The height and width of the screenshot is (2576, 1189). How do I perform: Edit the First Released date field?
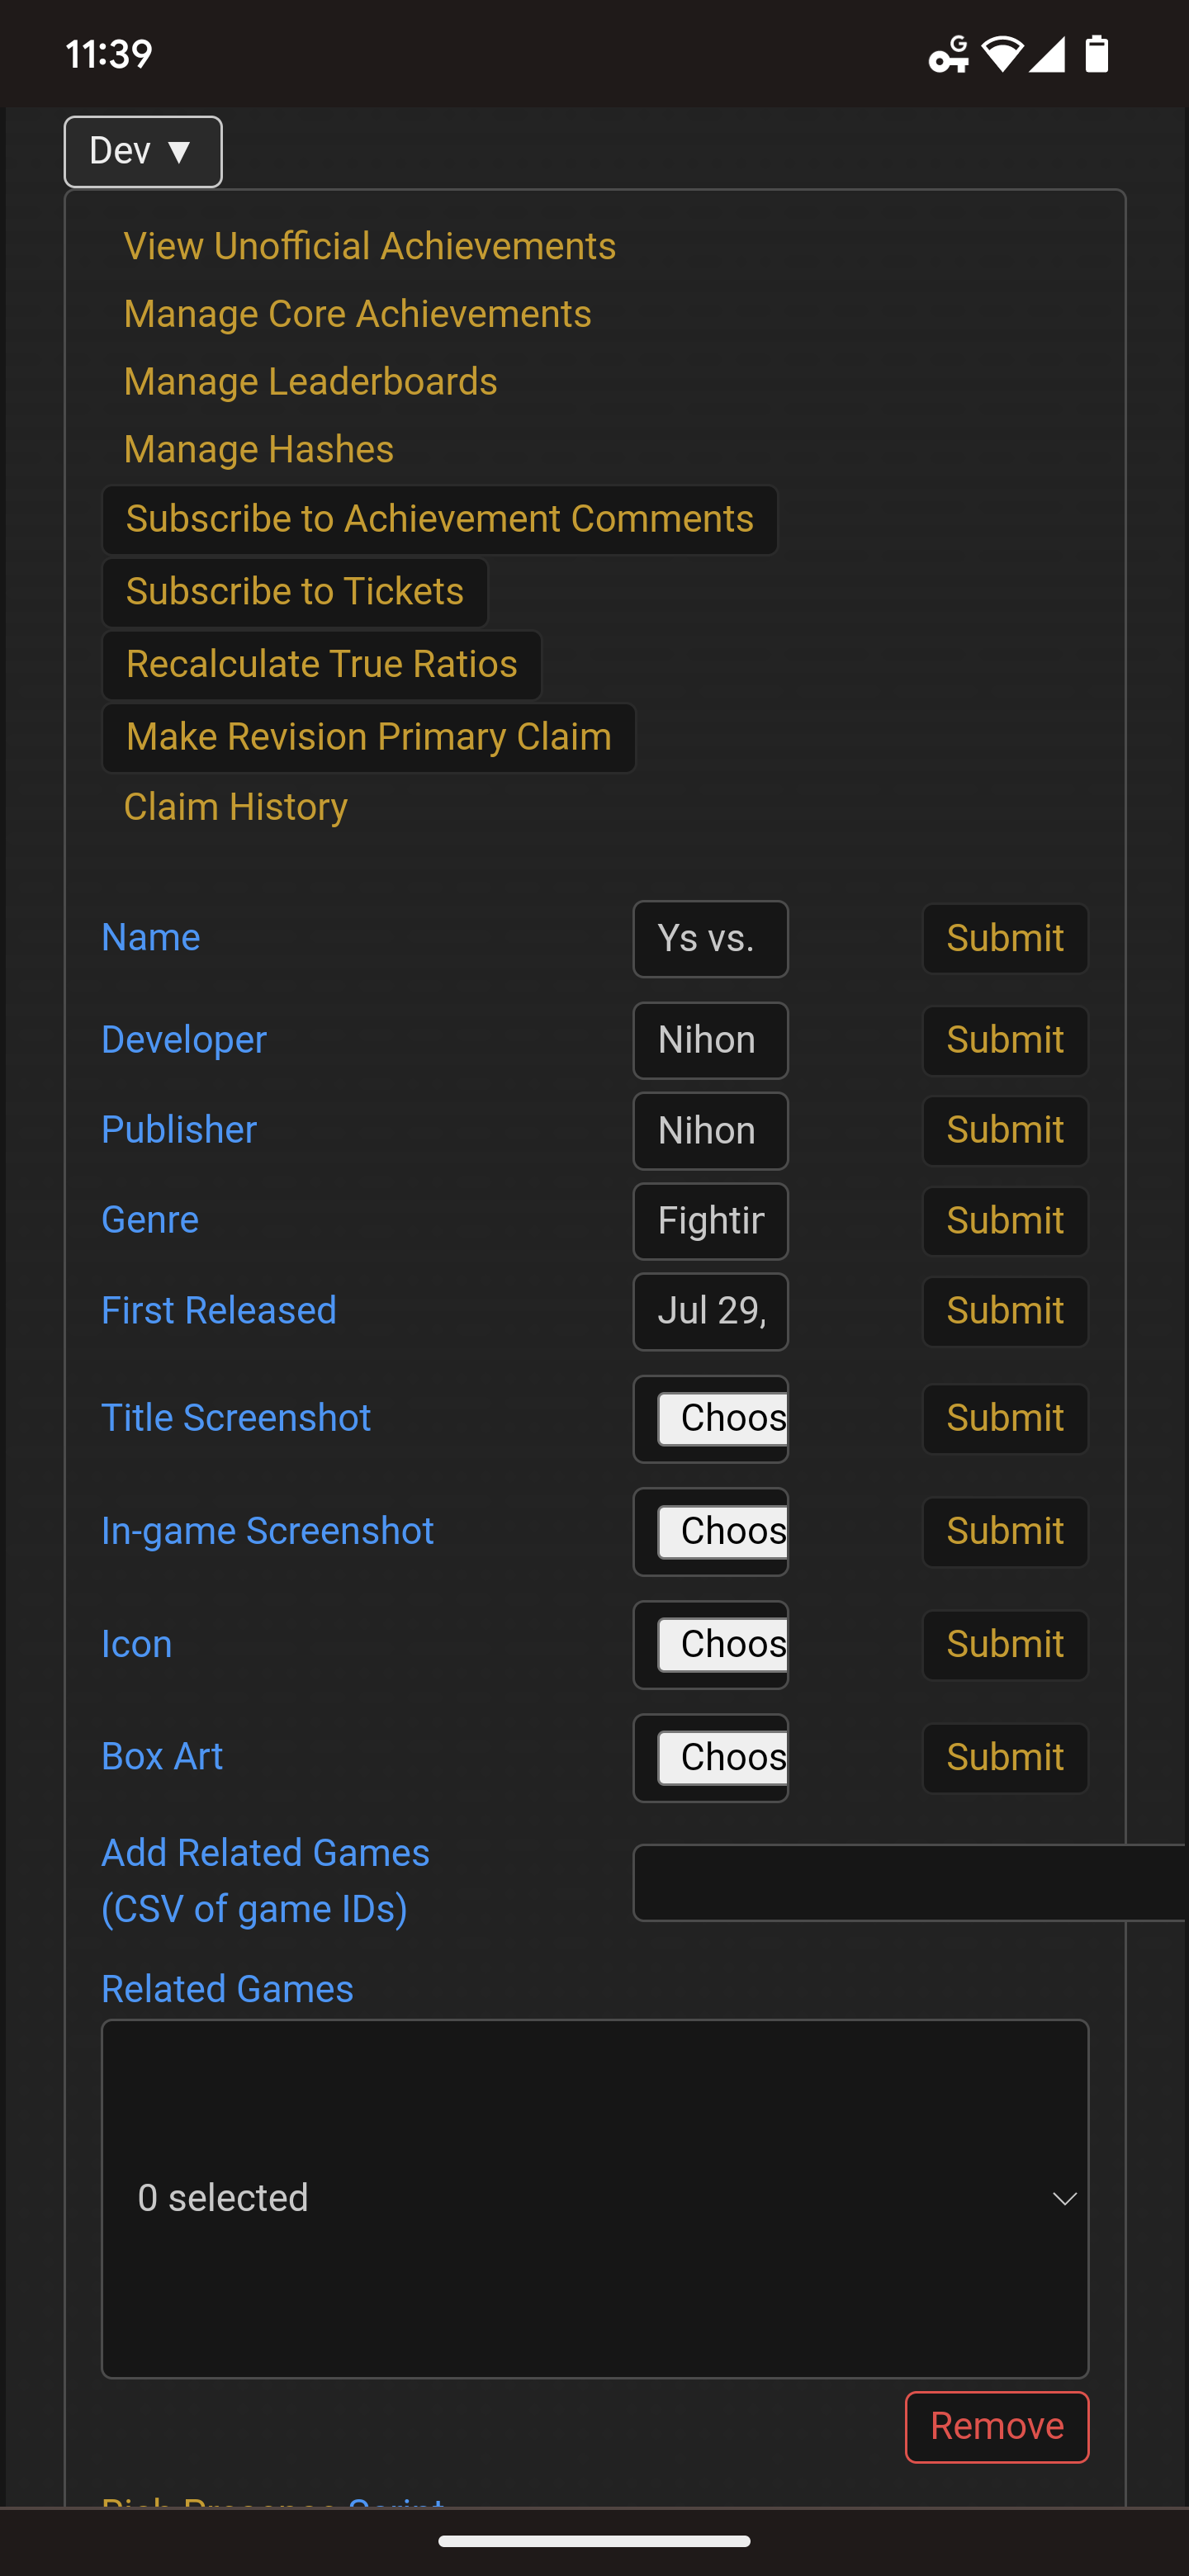pyautogui.click(x=710, y=1311)
